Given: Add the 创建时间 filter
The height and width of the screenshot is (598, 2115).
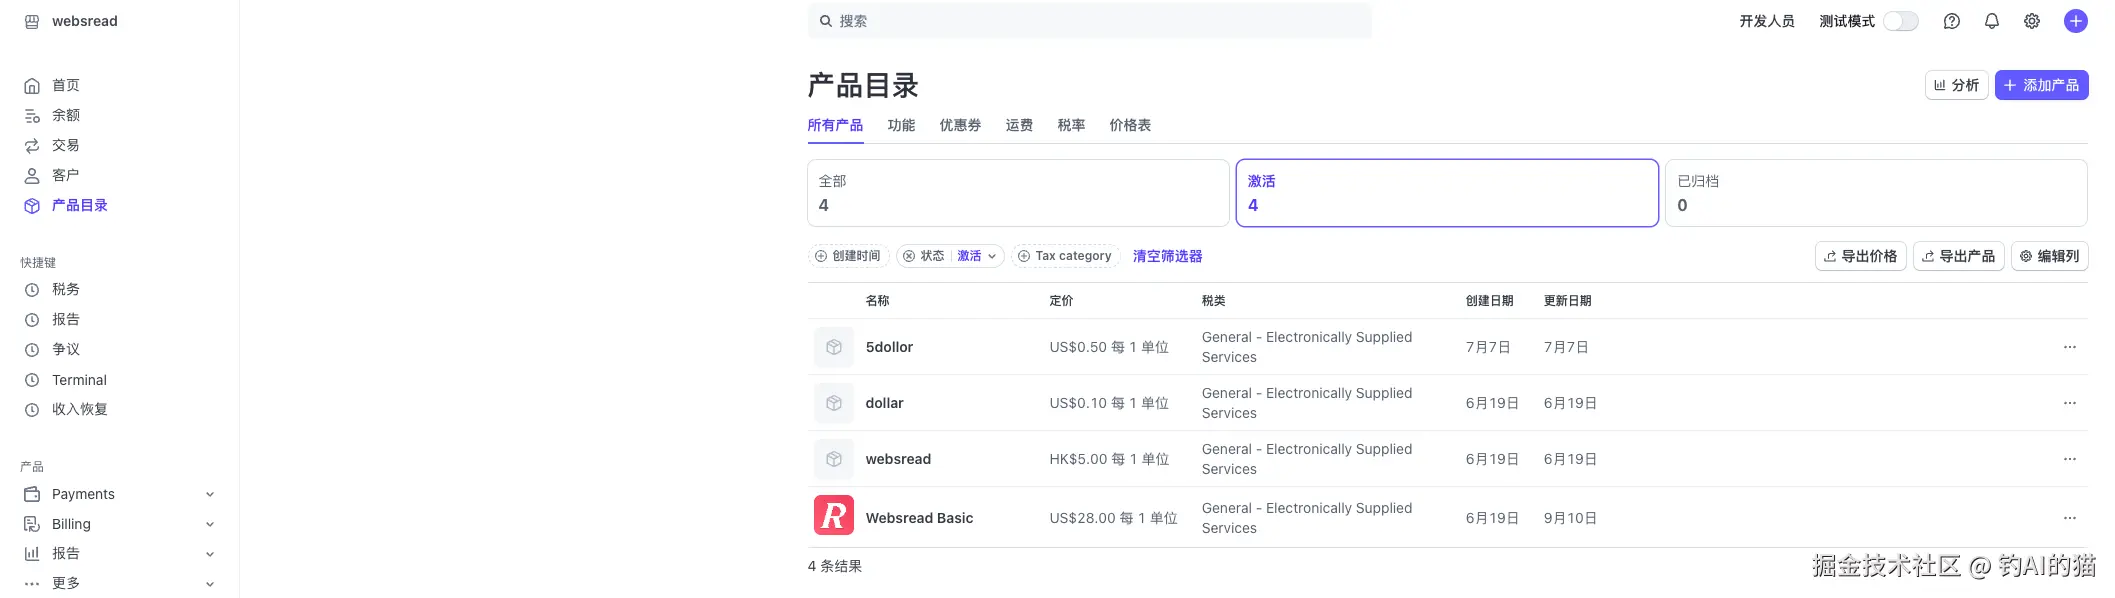Looking at the screenshot, I should tap(848, 256).
